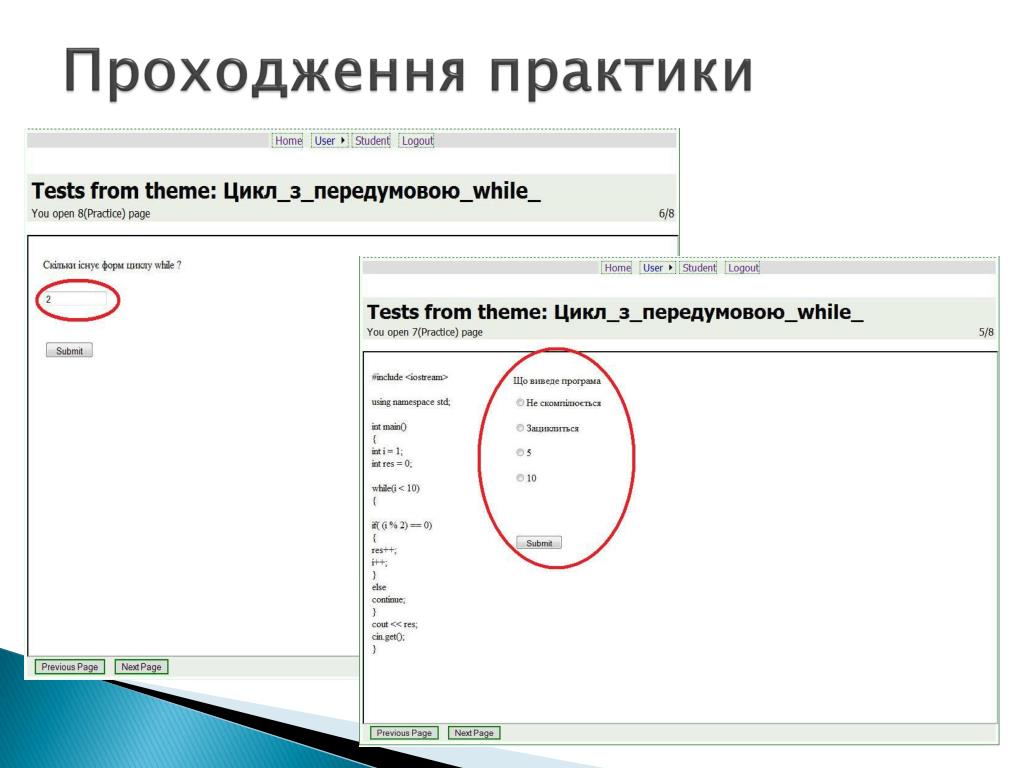Click Logout in the back window

(x=417, y=140)
